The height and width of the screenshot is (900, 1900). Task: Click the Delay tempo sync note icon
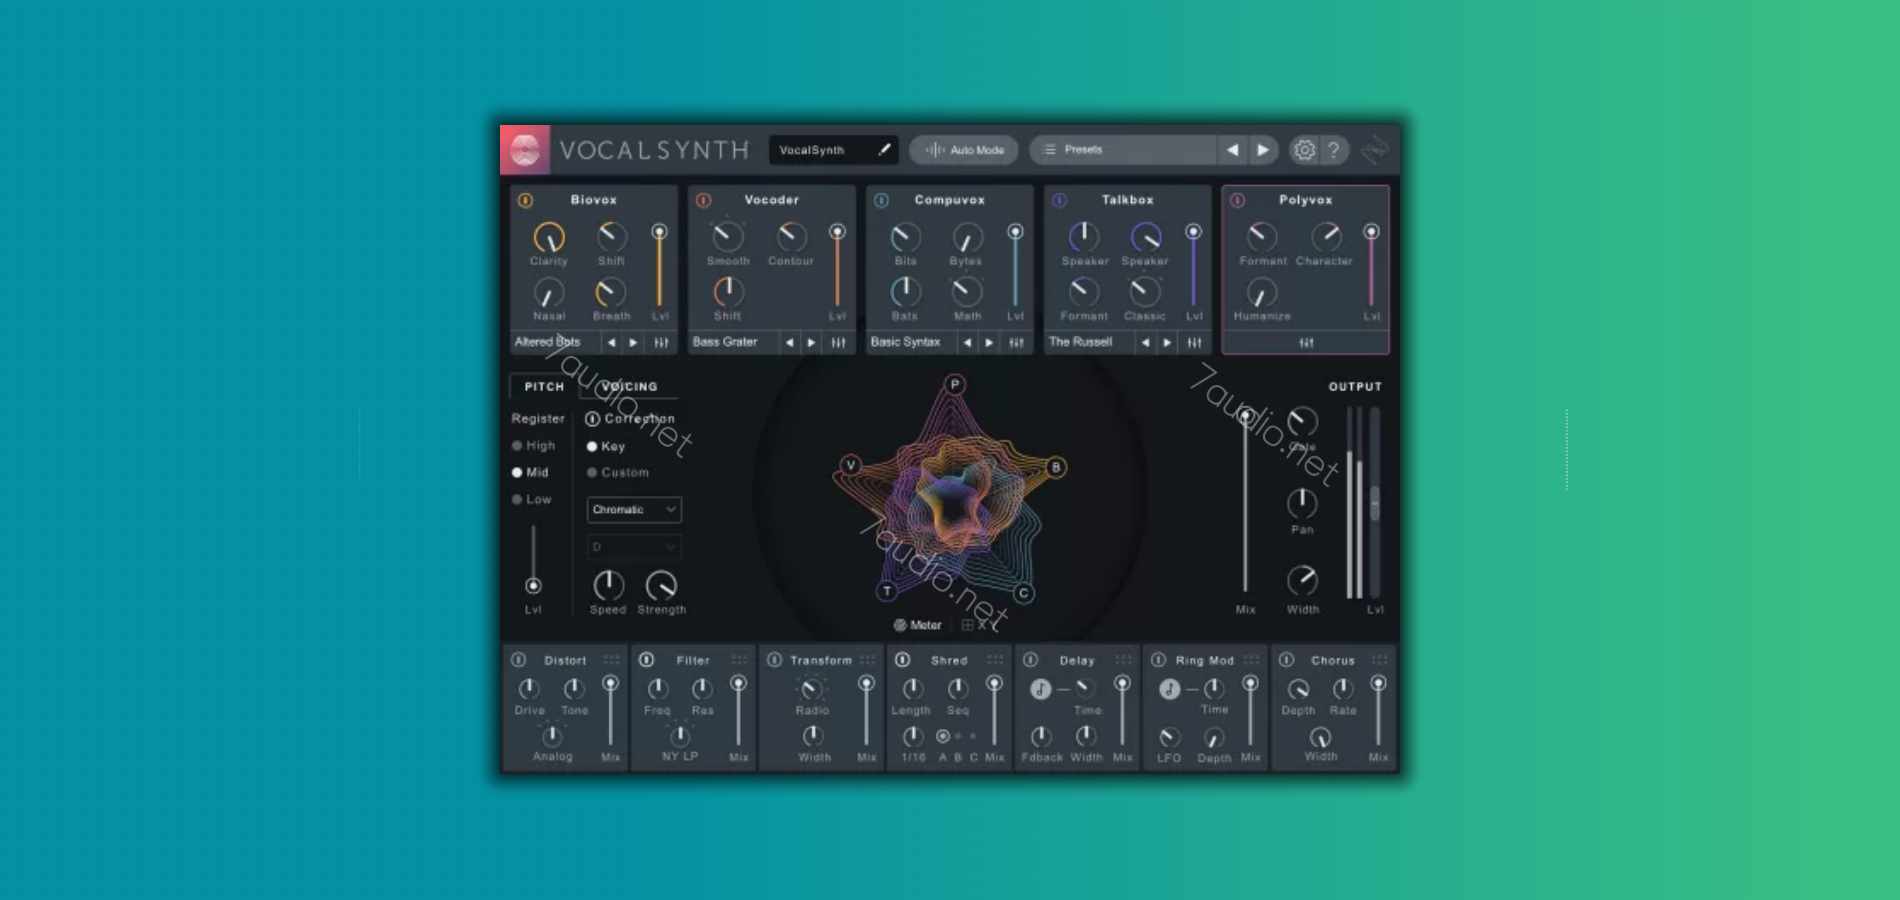pyautogui.click(x=1041, y=689)
